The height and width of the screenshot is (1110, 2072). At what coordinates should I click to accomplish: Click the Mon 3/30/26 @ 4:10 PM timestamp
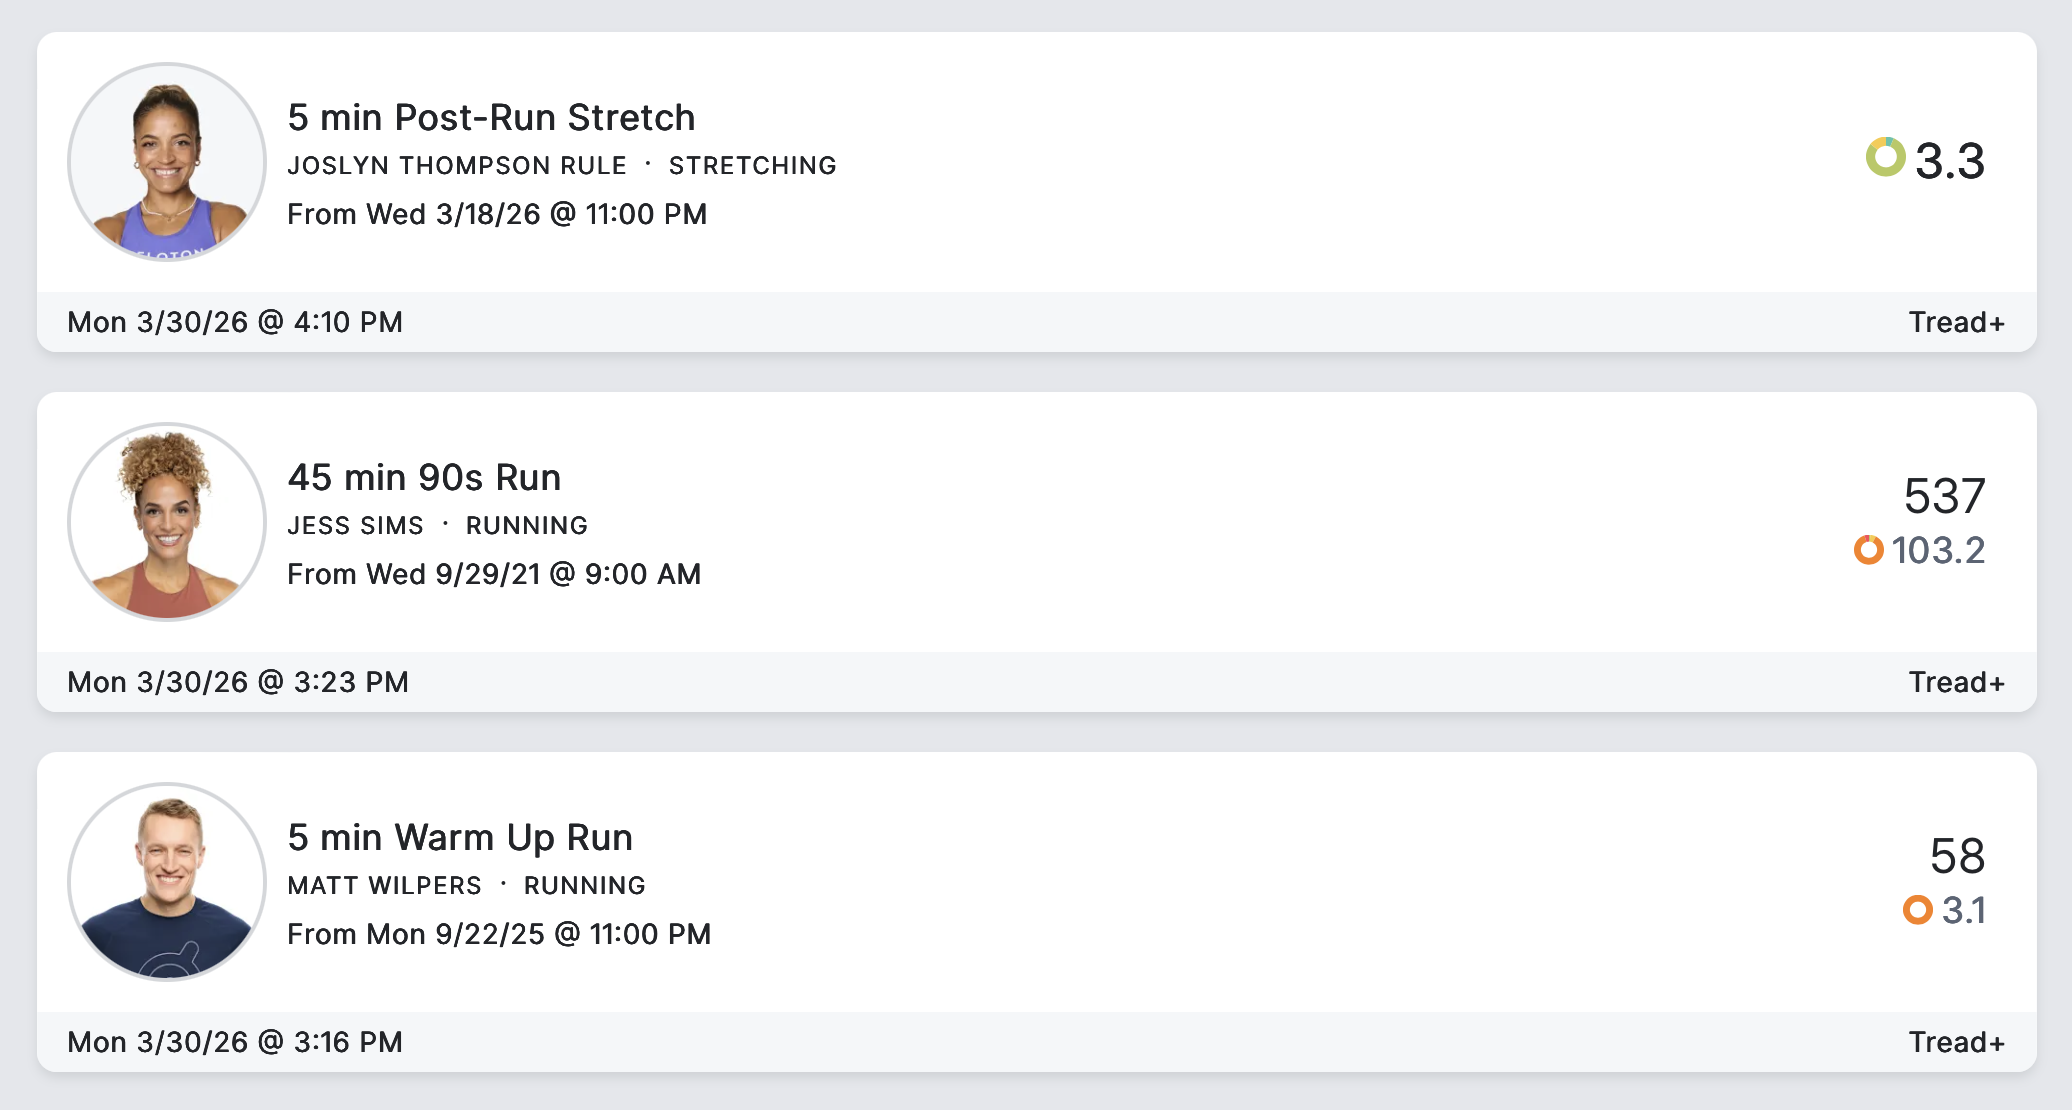[x=235, y=322]
